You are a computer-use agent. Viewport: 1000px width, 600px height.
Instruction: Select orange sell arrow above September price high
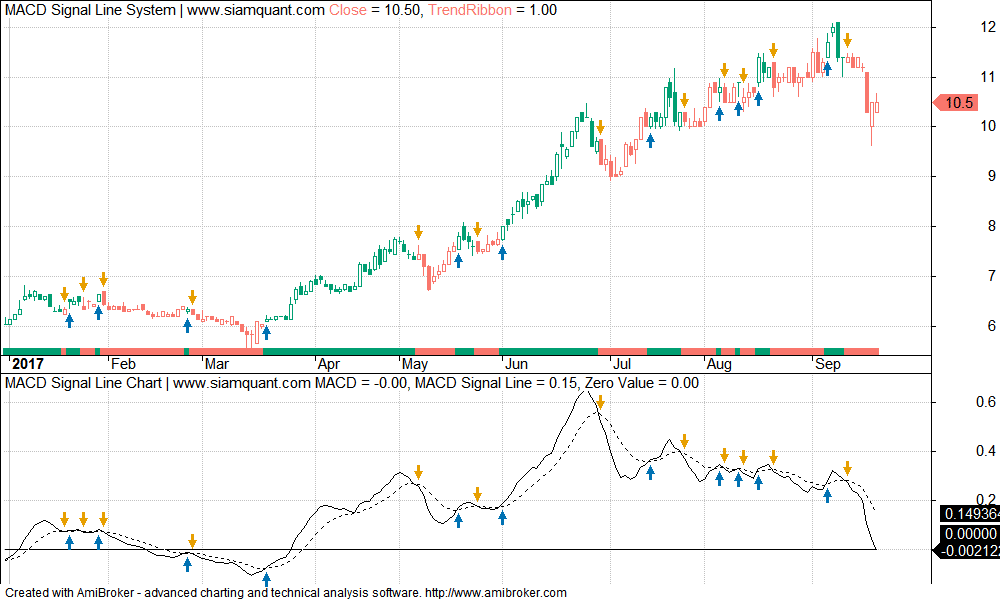click(x=847, y=40)
